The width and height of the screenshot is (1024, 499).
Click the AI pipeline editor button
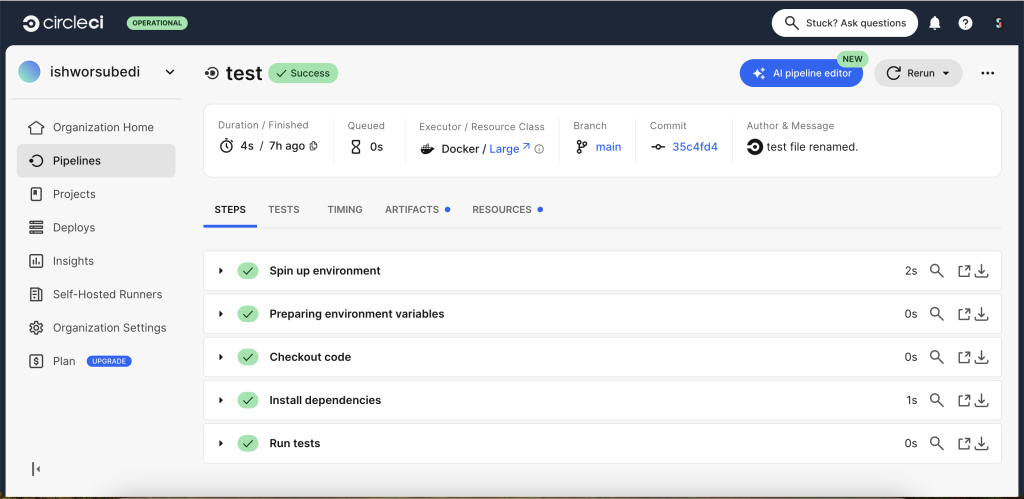click(801, 73)
